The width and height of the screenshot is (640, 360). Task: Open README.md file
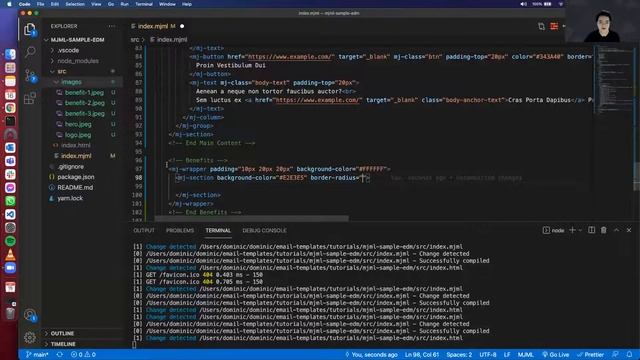(75, 187)
